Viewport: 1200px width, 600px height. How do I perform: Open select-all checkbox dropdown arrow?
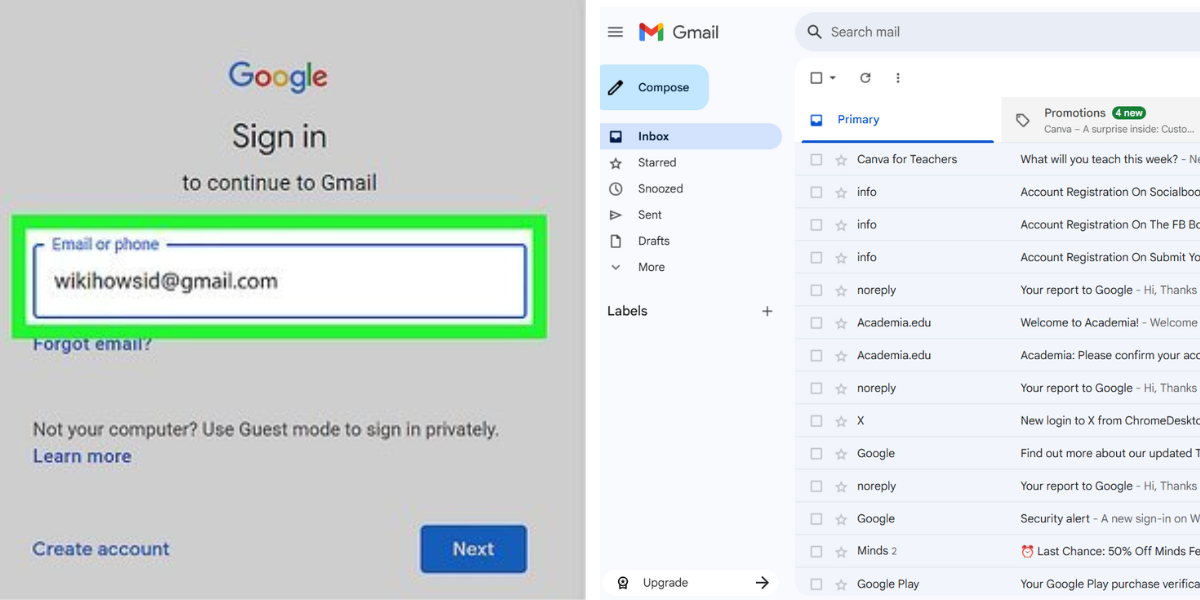(832, 78)
